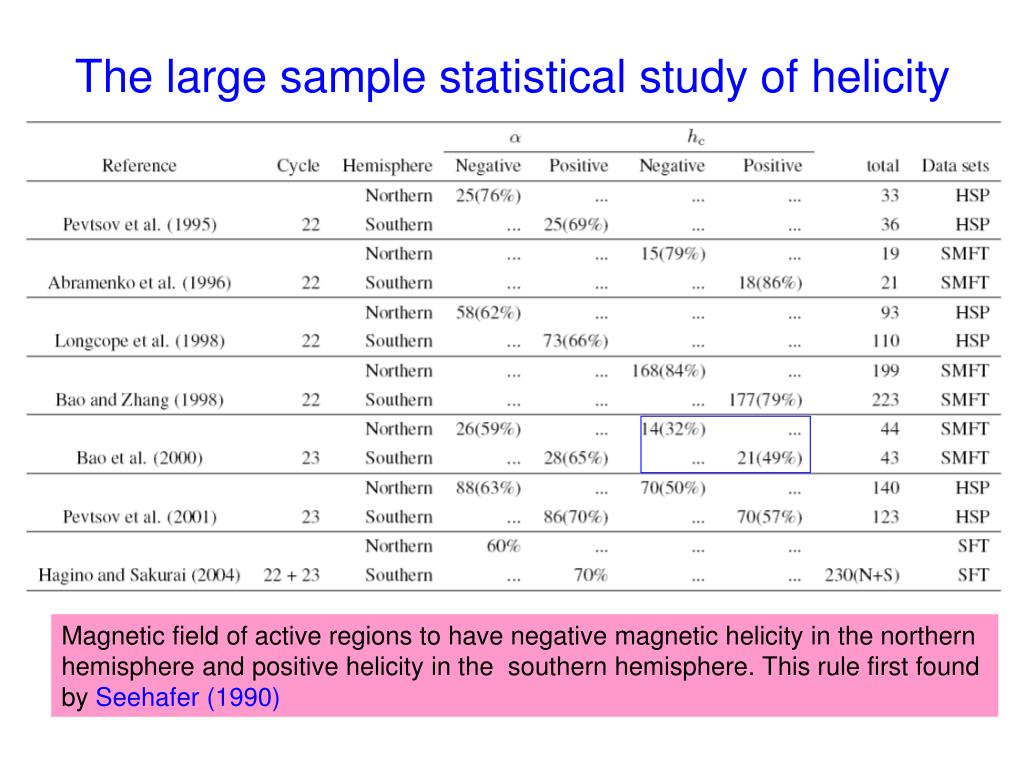Click the 70% Southern value
This screenshot has width=1024, height=768.
pos(590,575)
